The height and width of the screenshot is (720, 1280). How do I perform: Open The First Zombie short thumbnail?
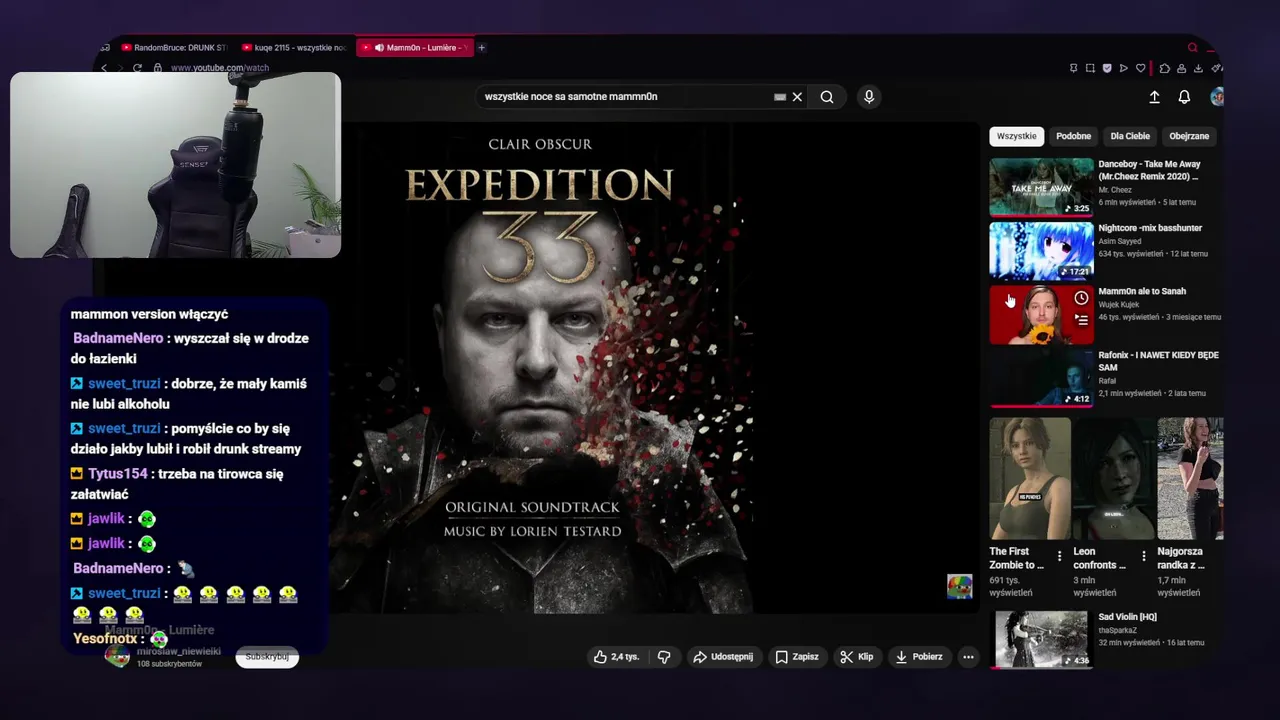(1030, 478)
